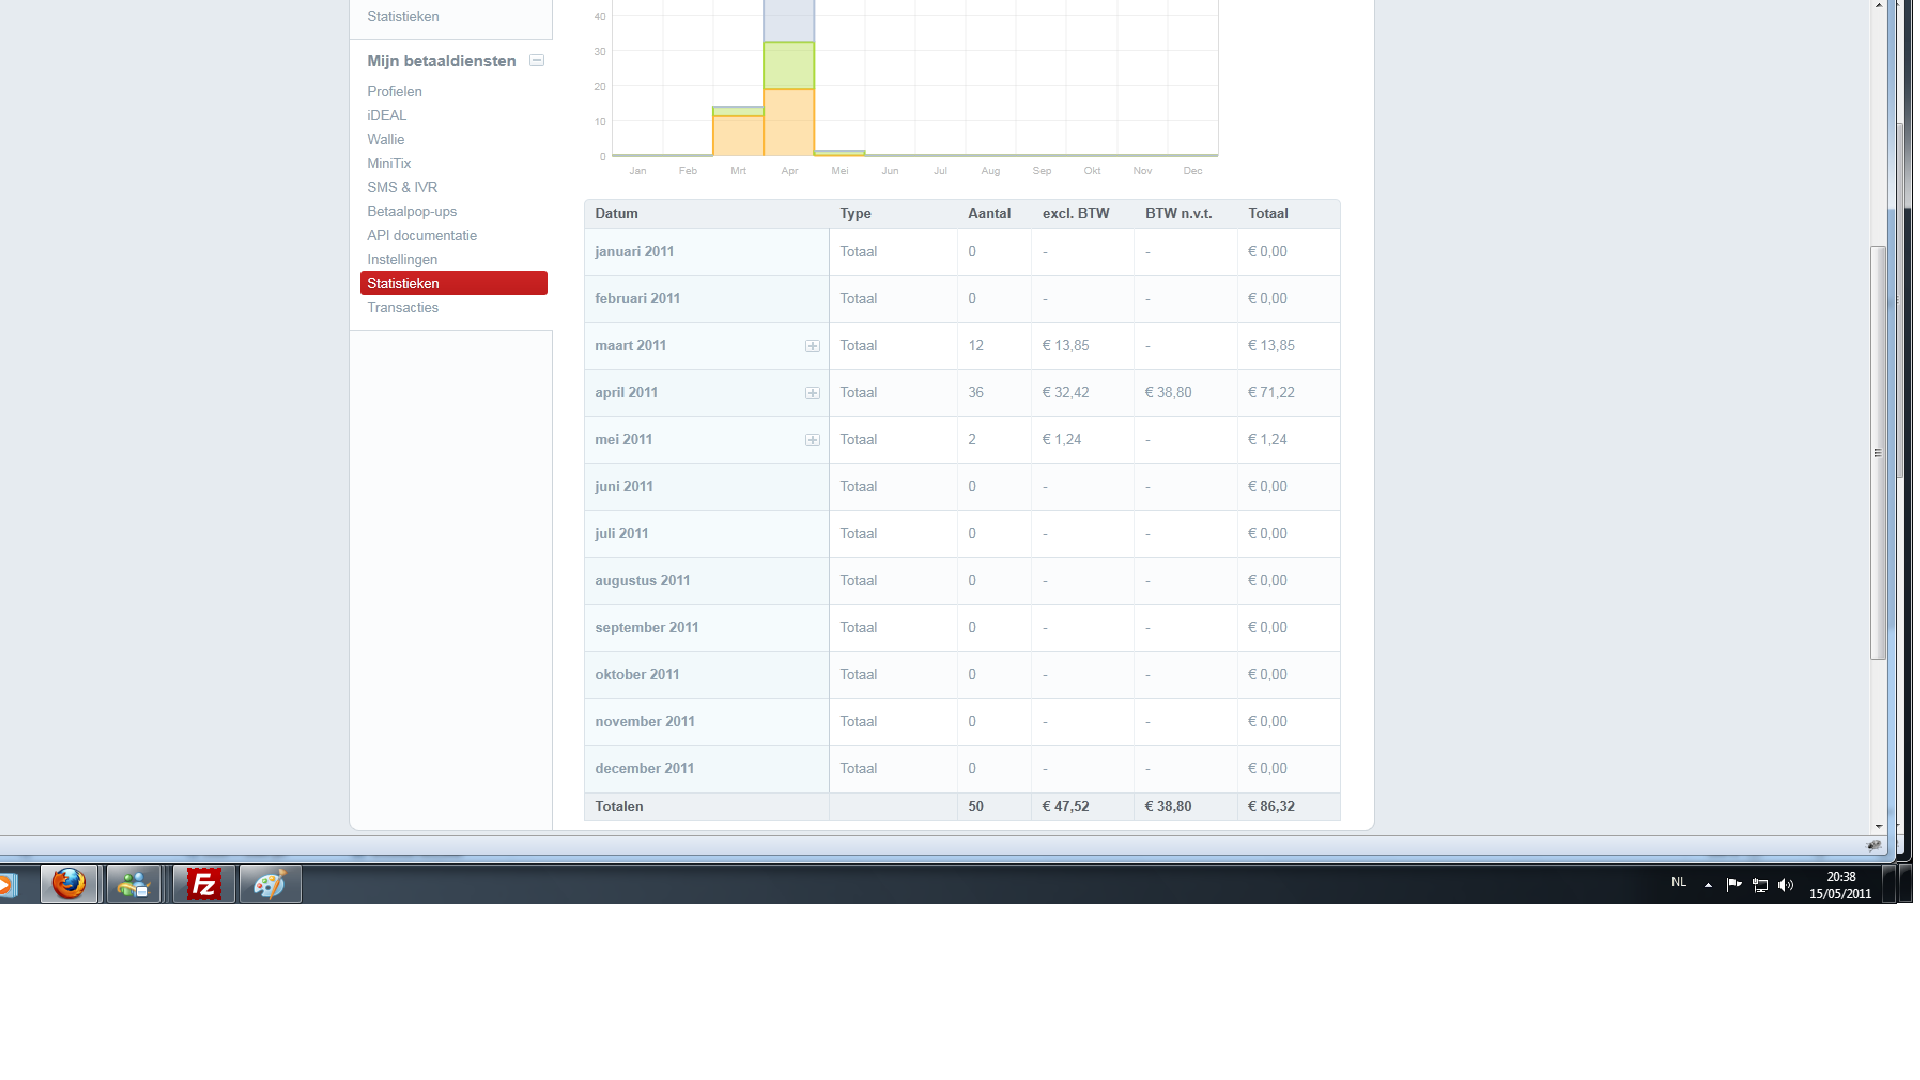Open the iDEAL menu item
1920x1080 pixels.
tap(386, 115)
